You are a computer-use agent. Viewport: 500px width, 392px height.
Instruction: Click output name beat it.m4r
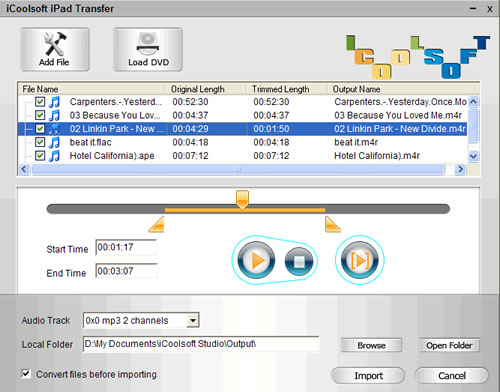pos(356,142)
